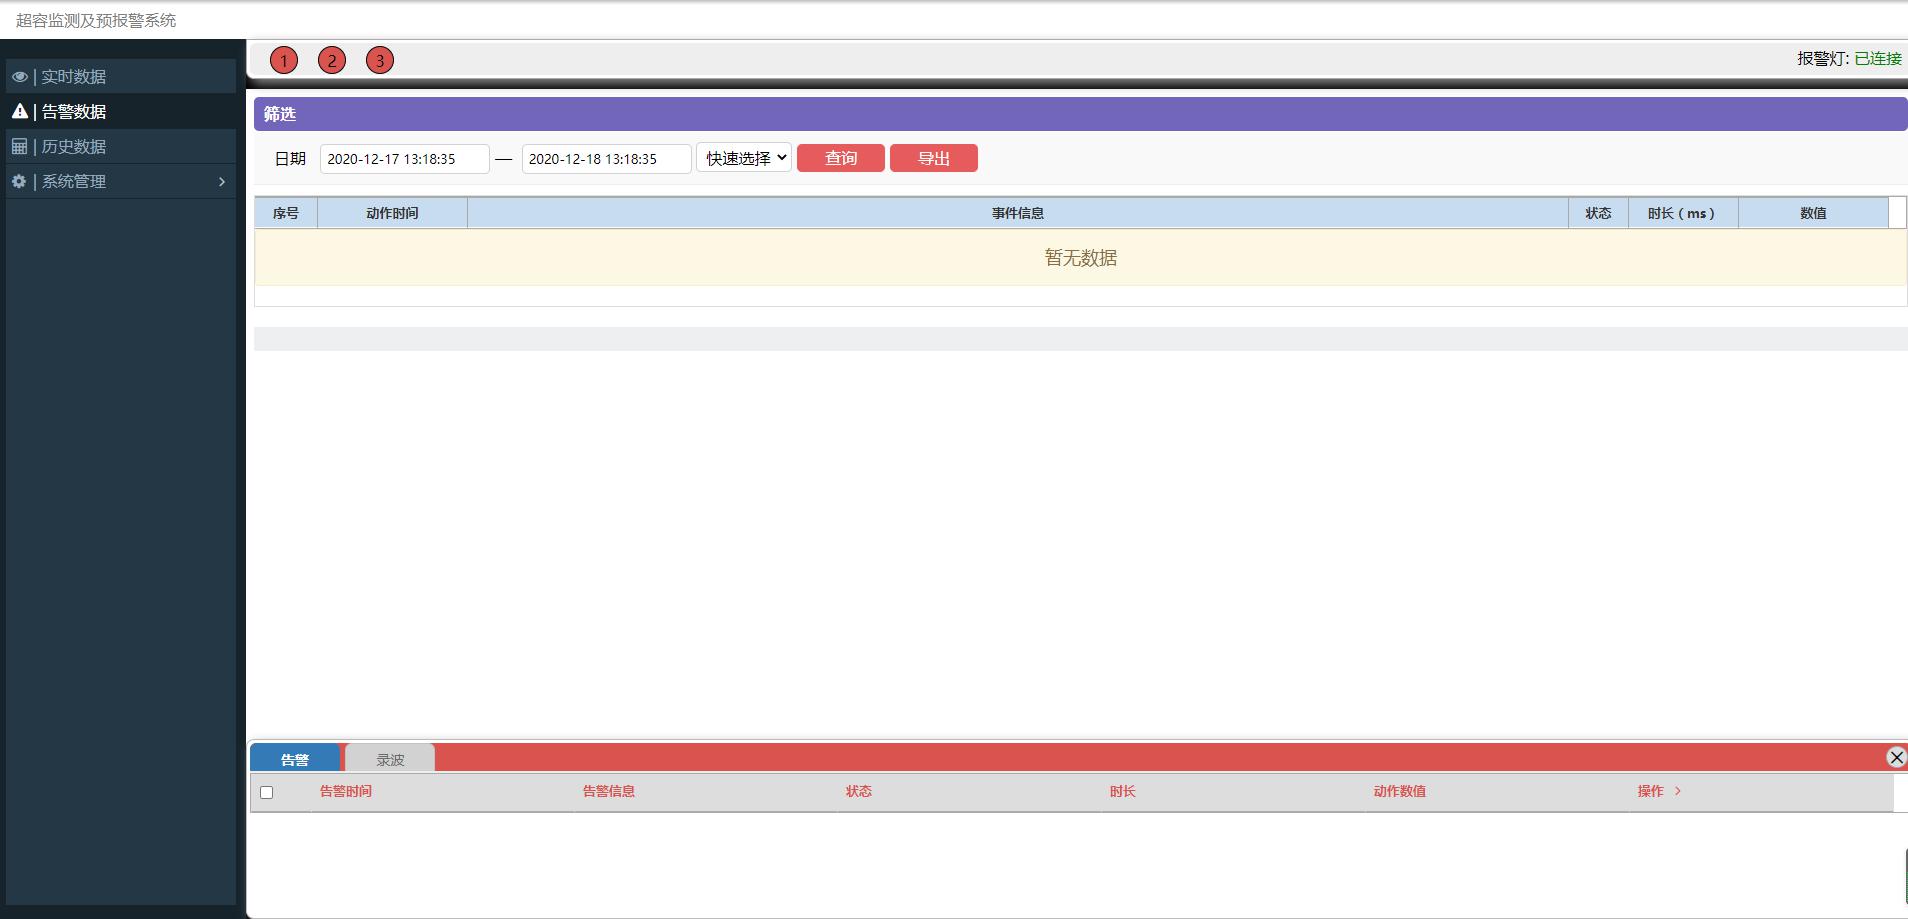This screenshot has width=1908, height=919.
Task: Click red circle indicator number 3
Action: 380,60
